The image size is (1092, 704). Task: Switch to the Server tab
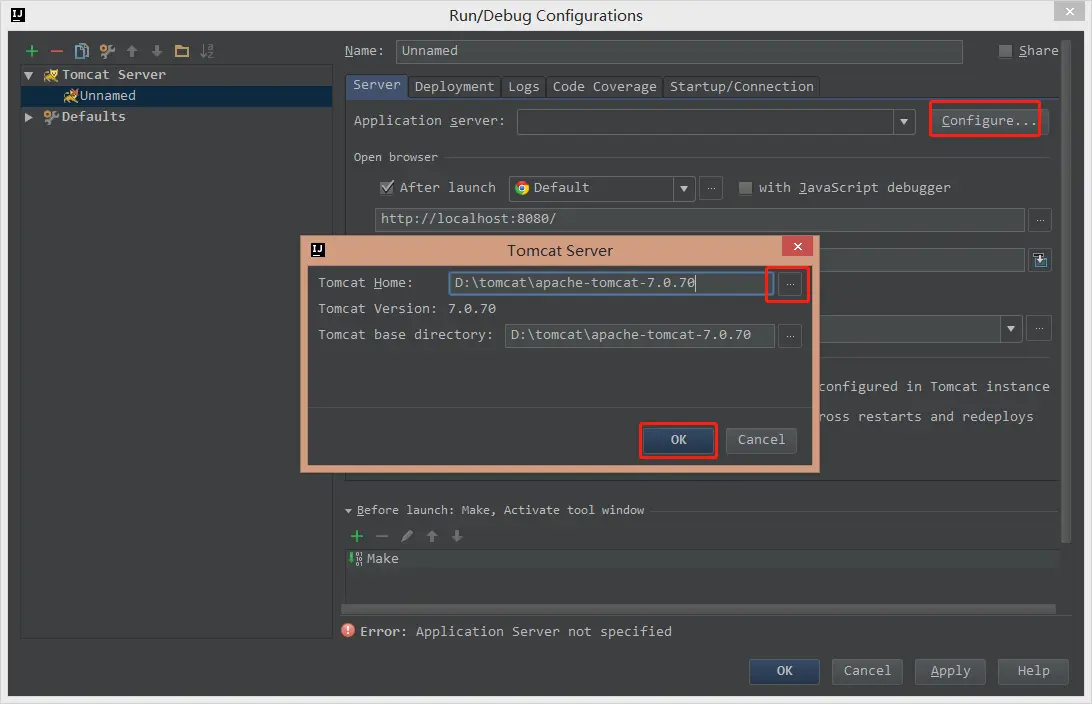[376, 85]
